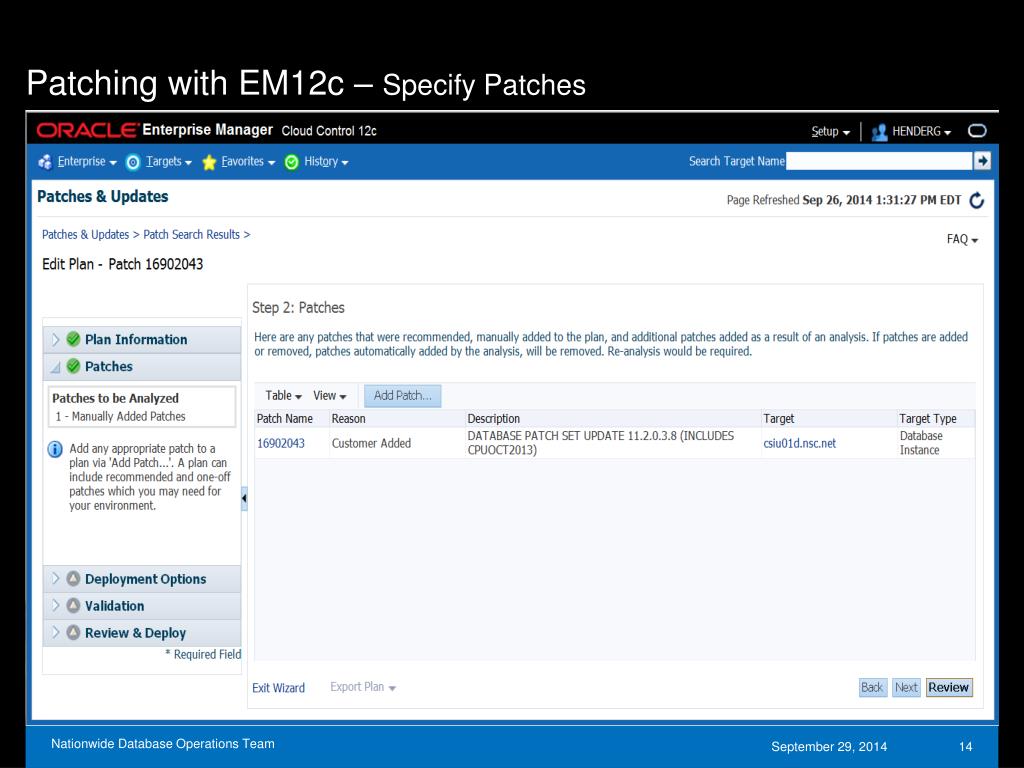Screen dimensions: 1024x768
Task: Select the 1 - Manually Added Patches entry
Action: pos(120,417)
